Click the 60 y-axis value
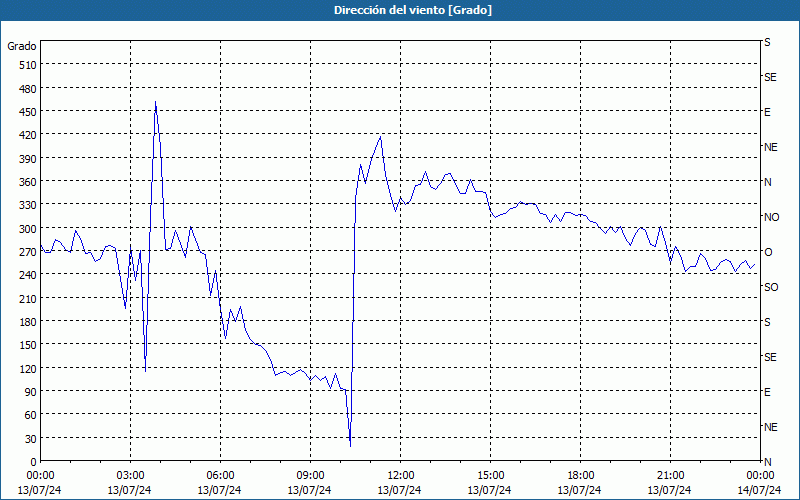The height and width of the screenshot is (500, 800). tap(31, 415)
